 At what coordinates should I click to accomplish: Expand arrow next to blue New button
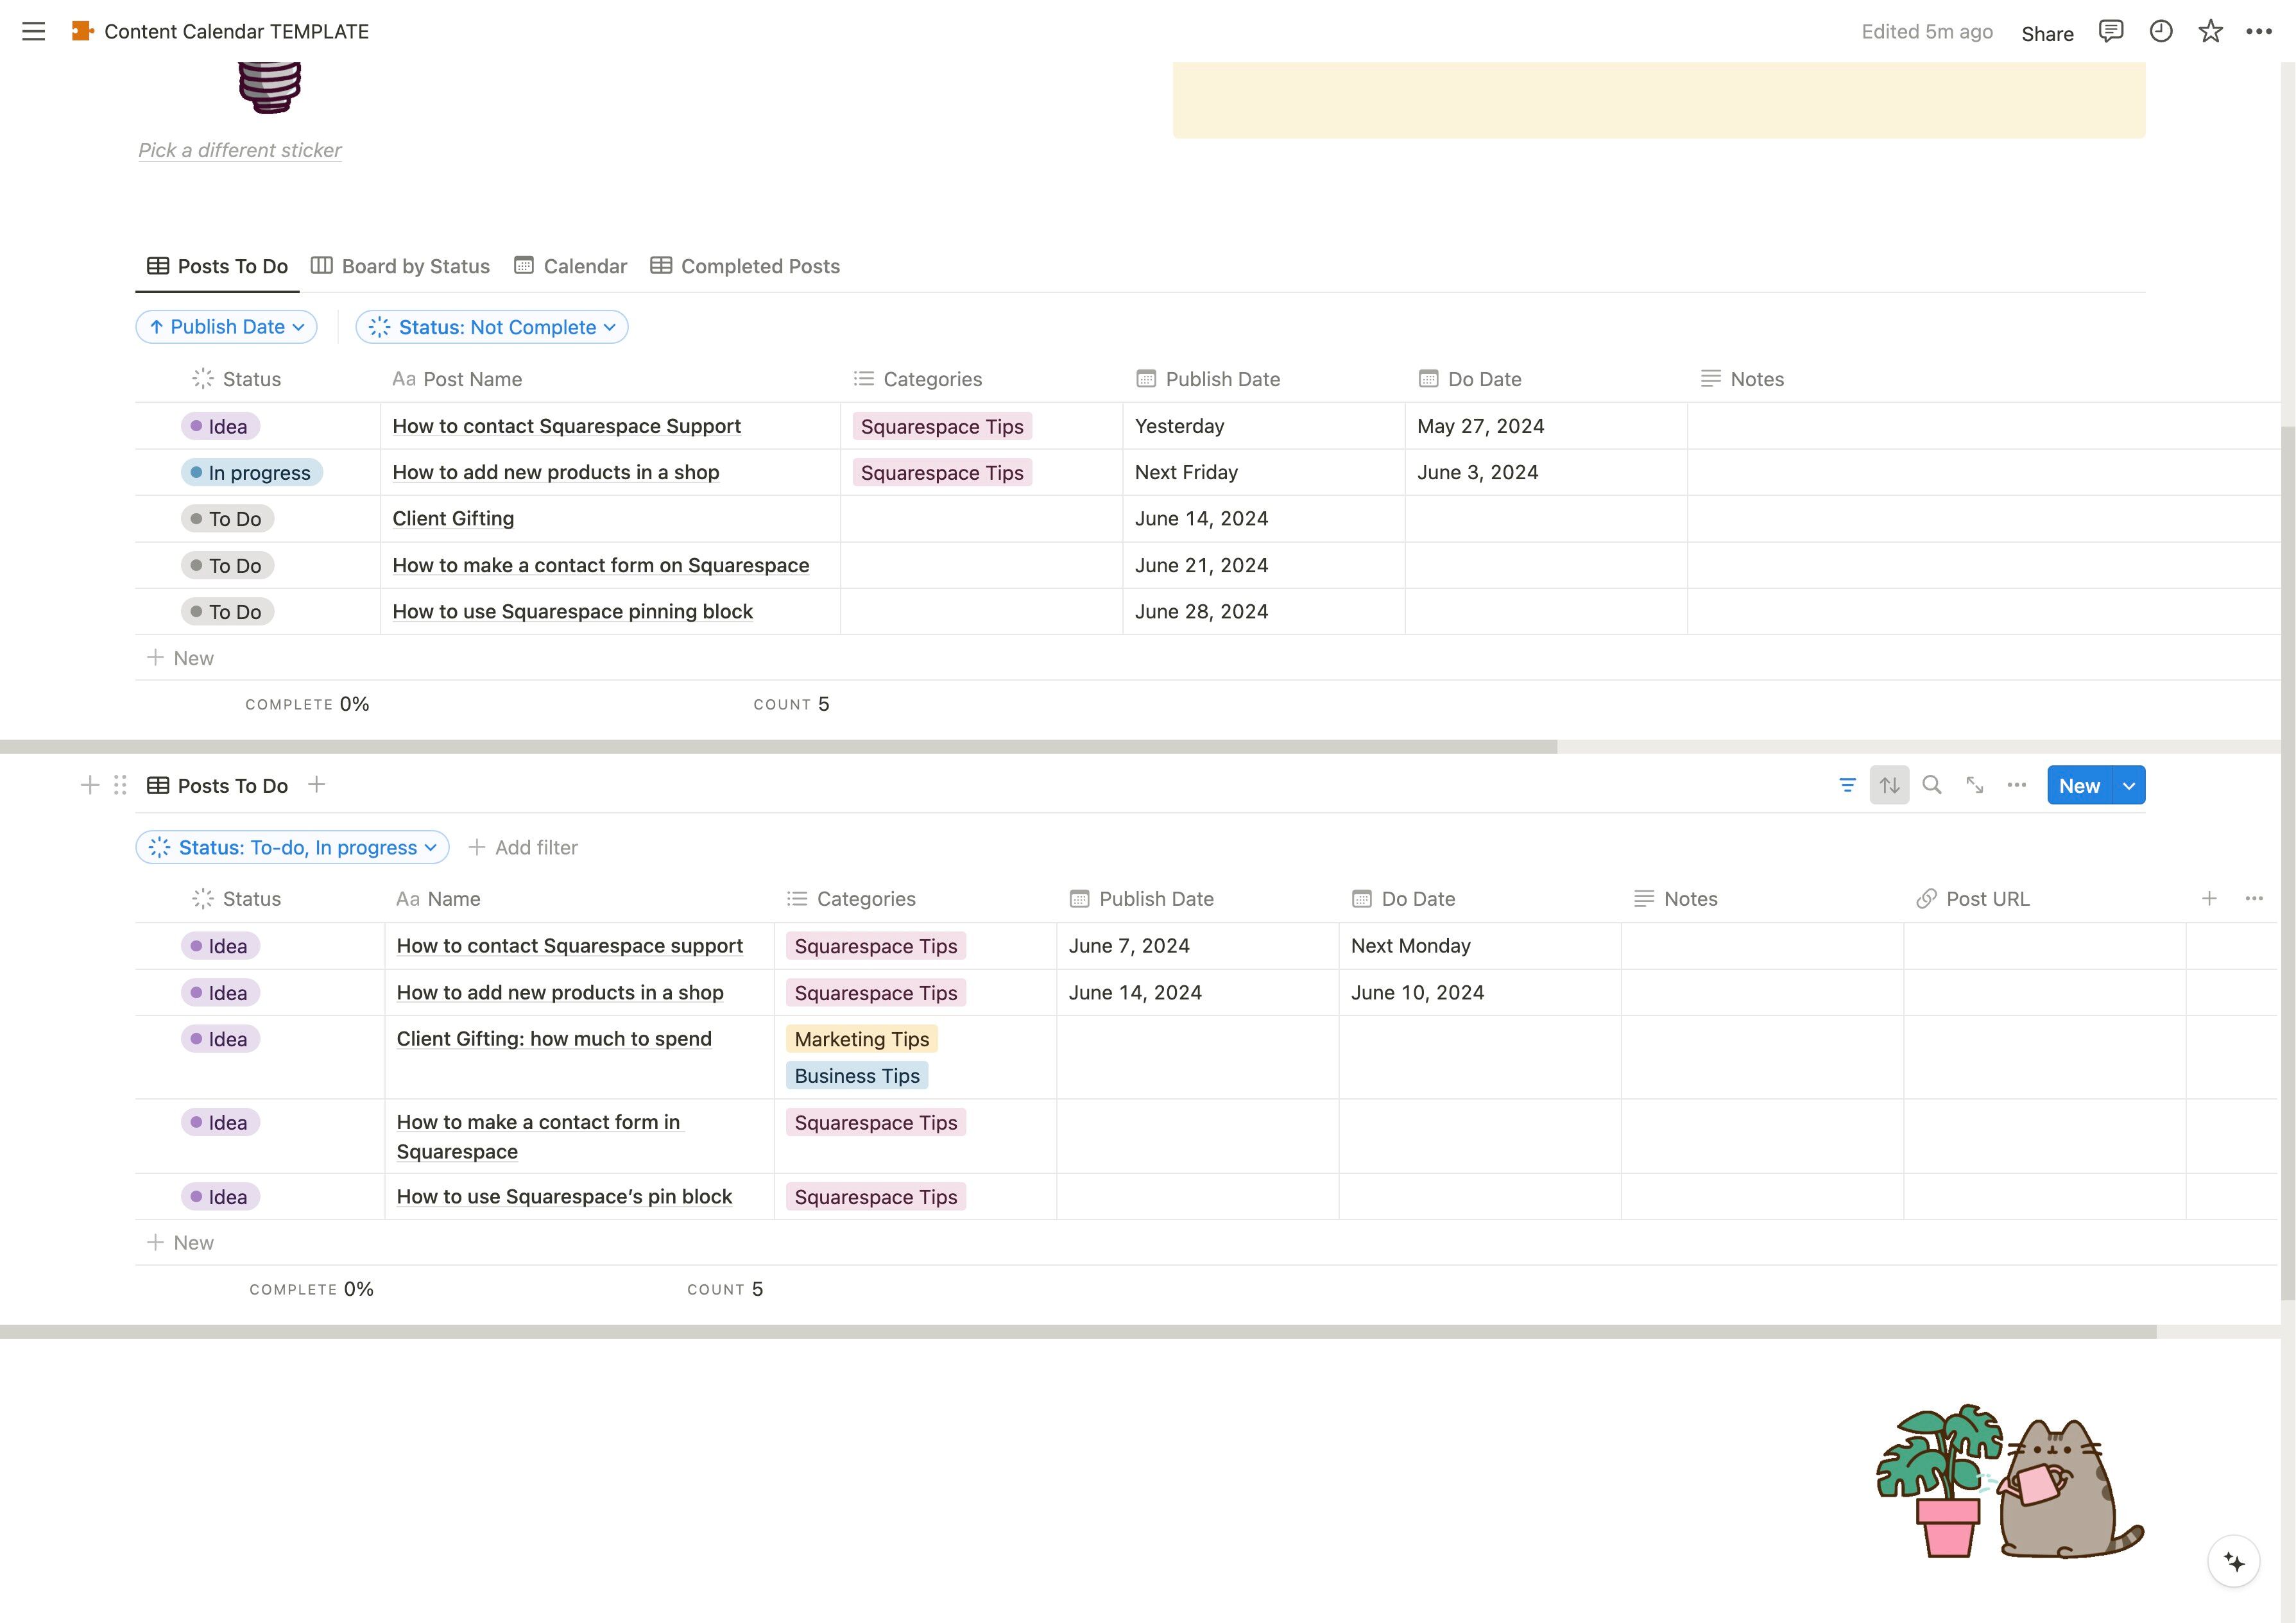click(x=2129, y=785)
